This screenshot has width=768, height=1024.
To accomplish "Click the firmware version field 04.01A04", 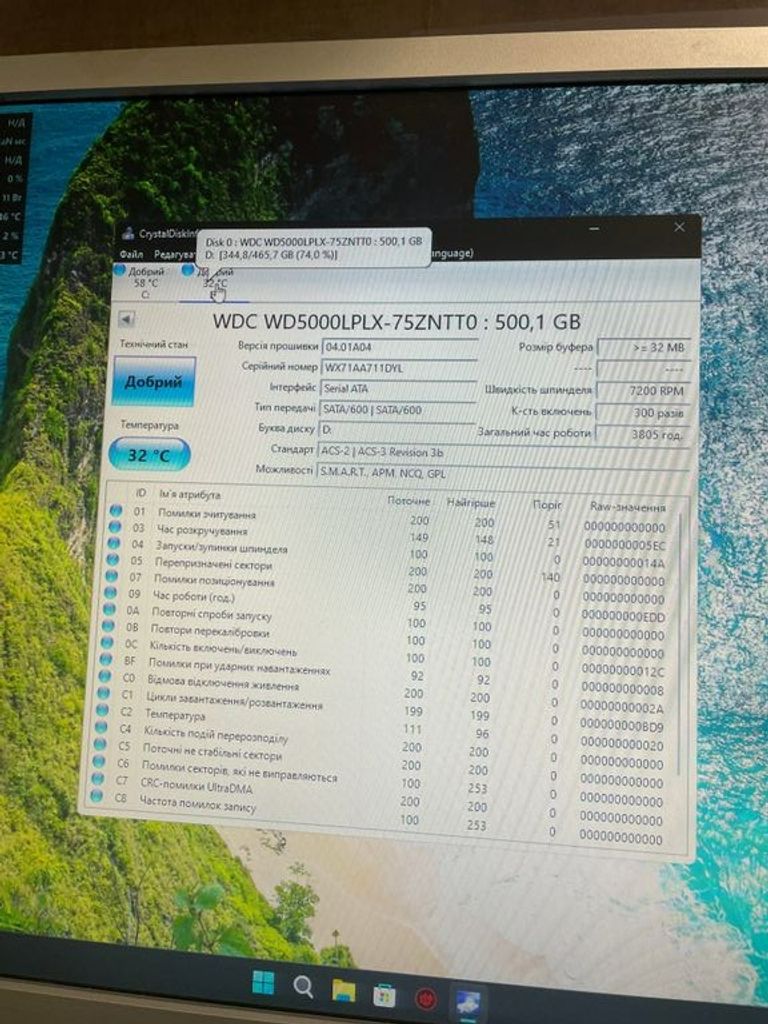I will point(398,346).
